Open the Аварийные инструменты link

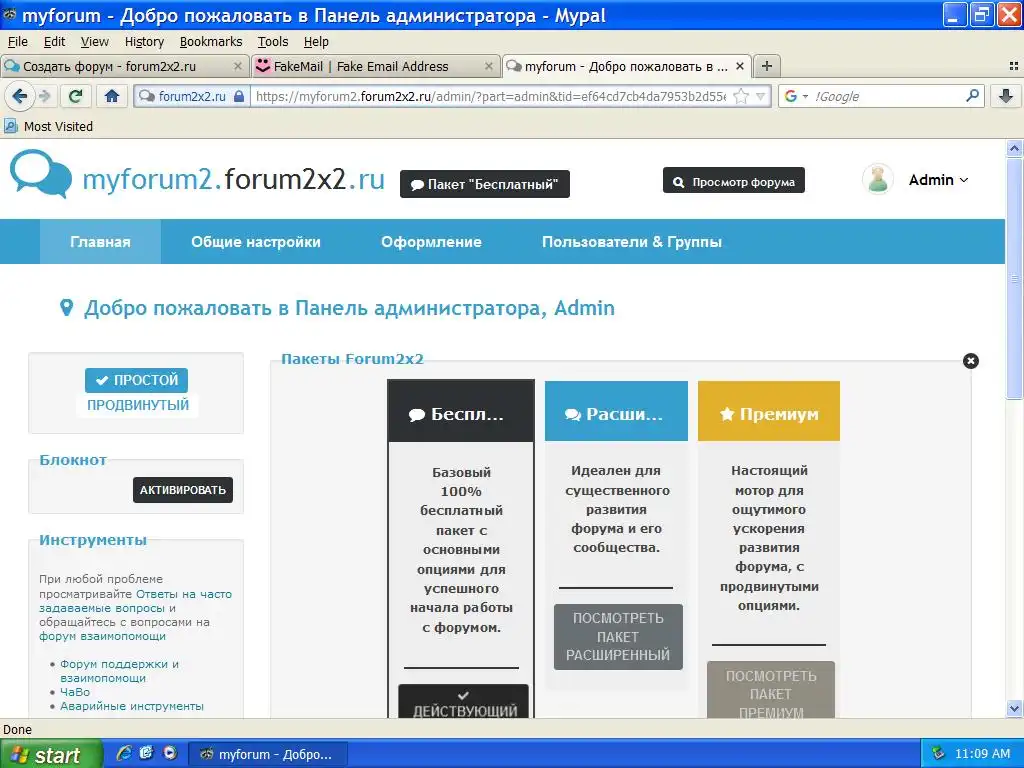(132, 706)
